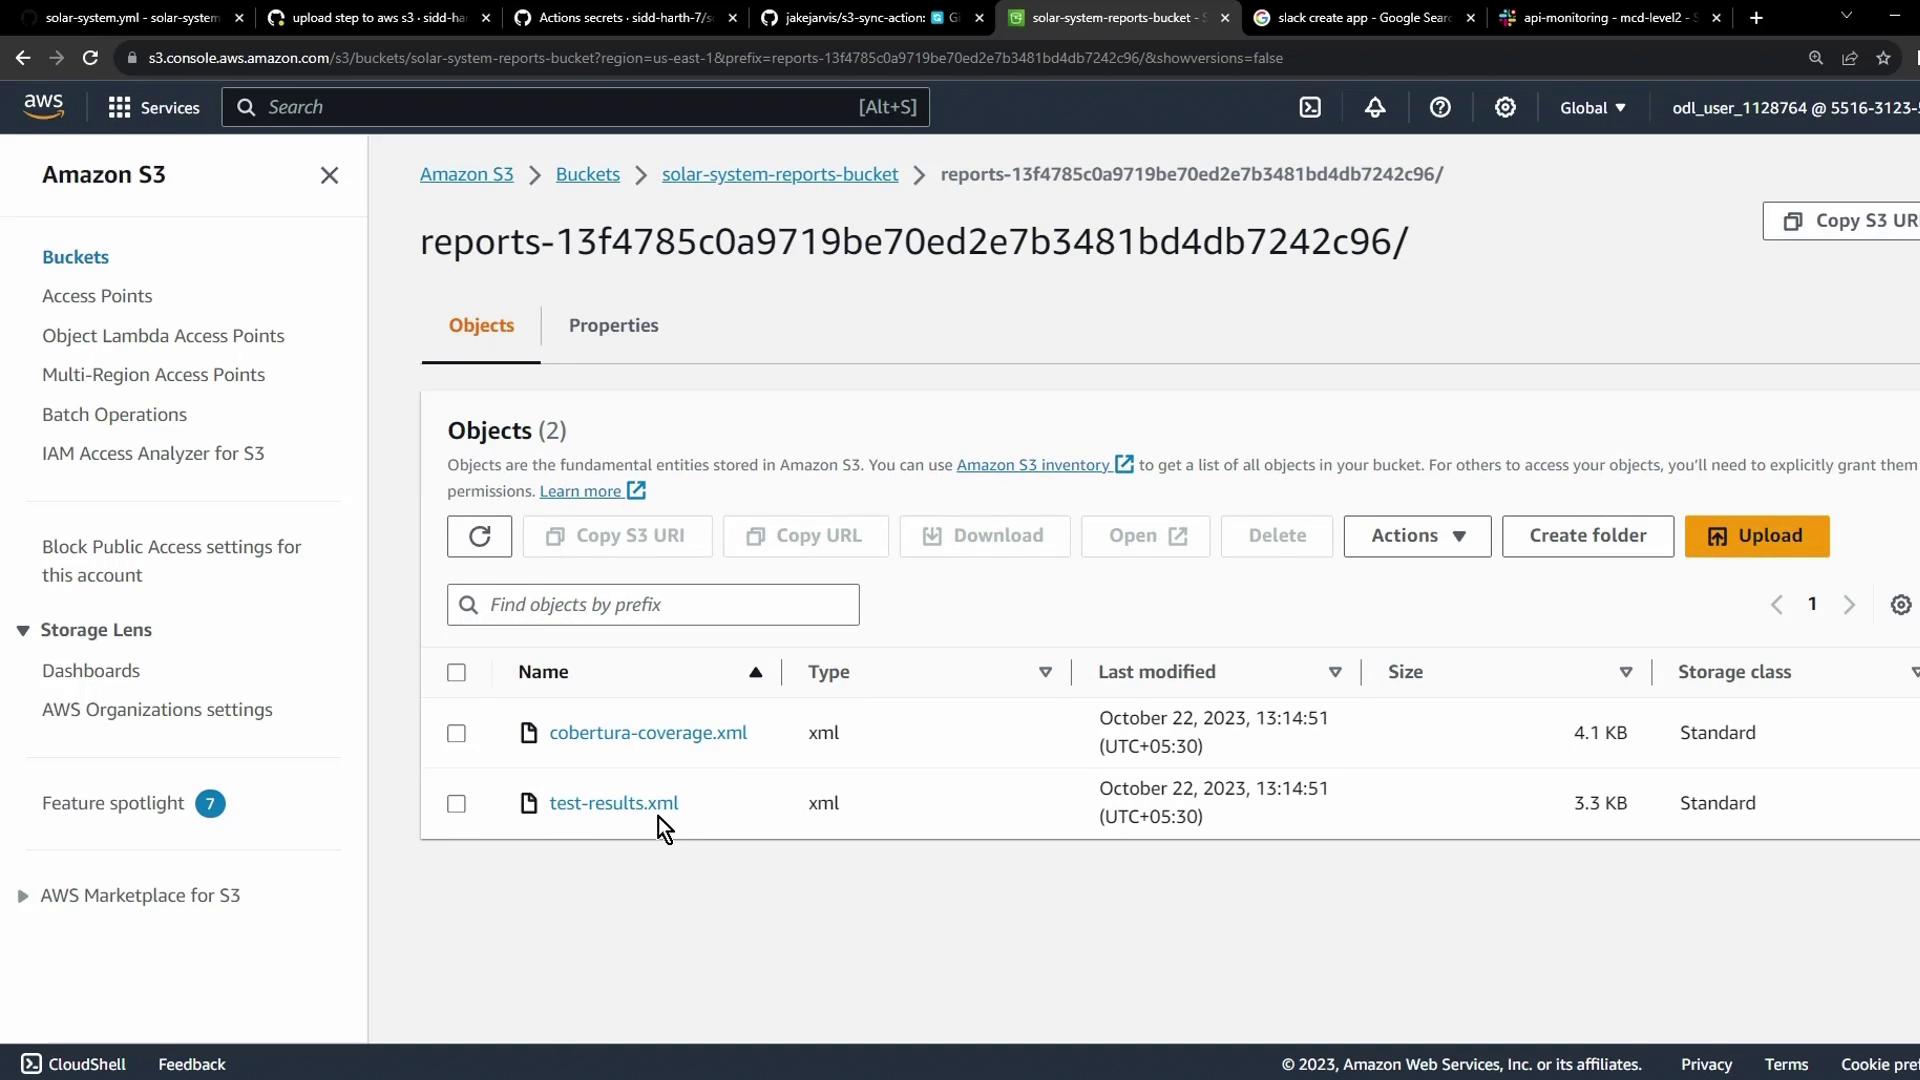This screenshot has width=1920, height=1080.
Task: Open the notifications bell icon
Action: 1375,108
